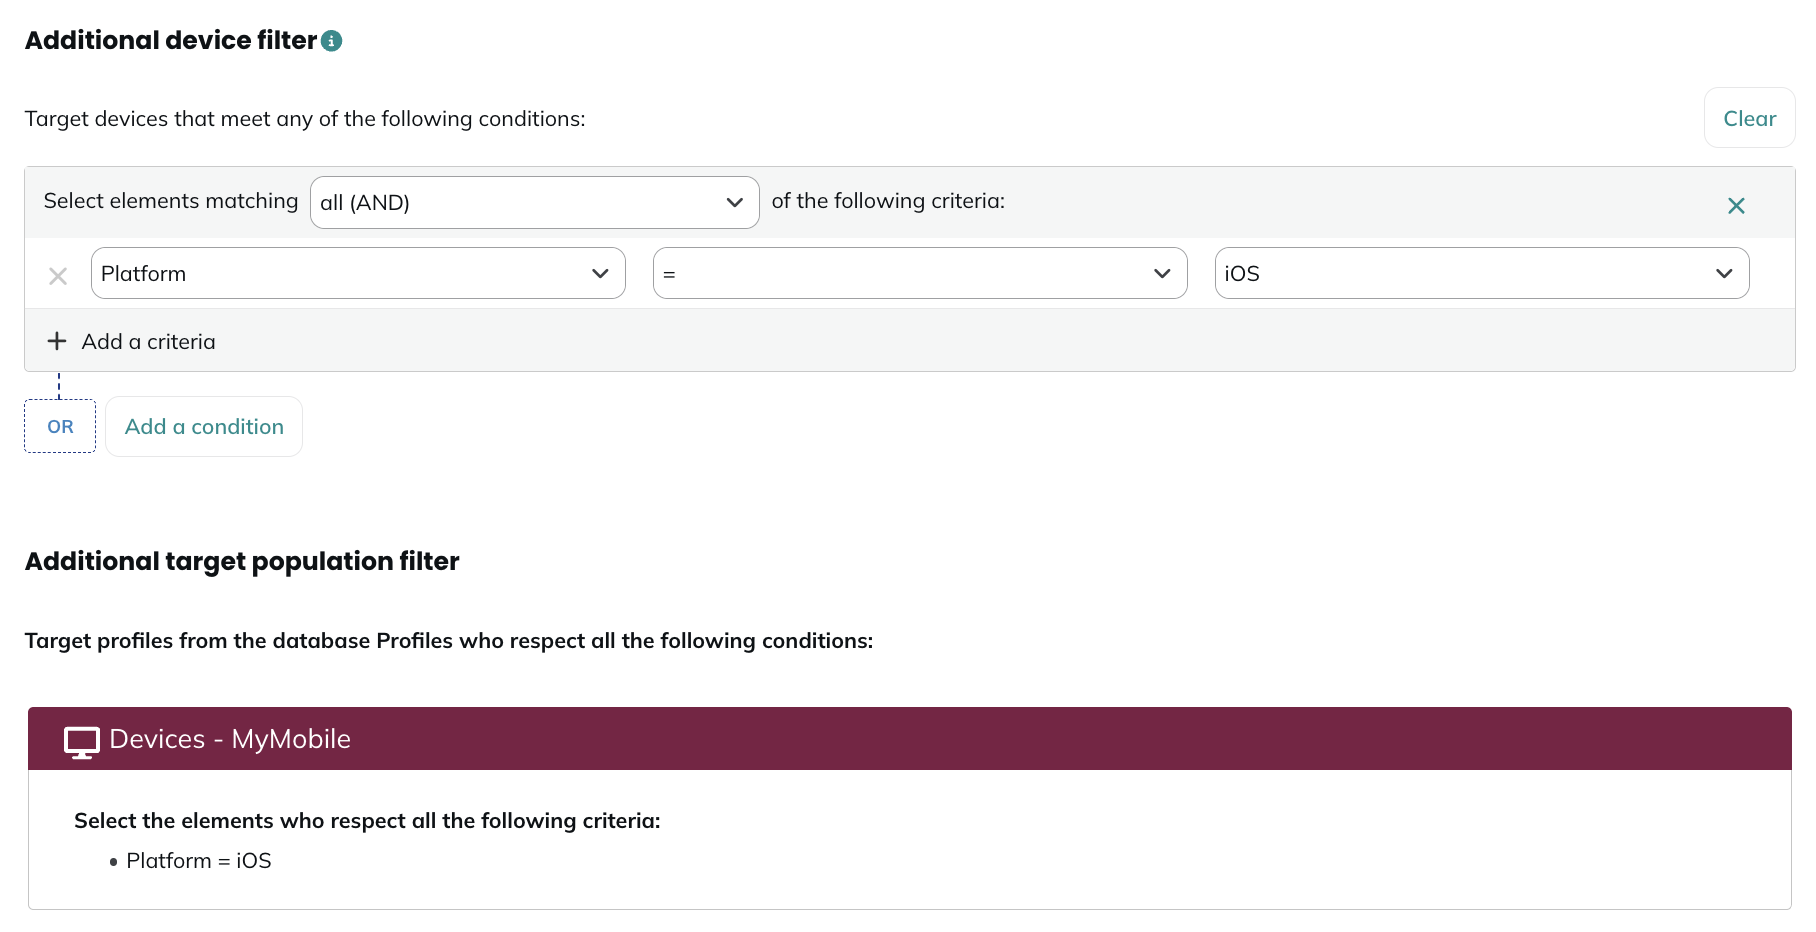Remove the condition block with teal X
1816x932 pixels.
pyautogui.click(x=1736, y=205)
